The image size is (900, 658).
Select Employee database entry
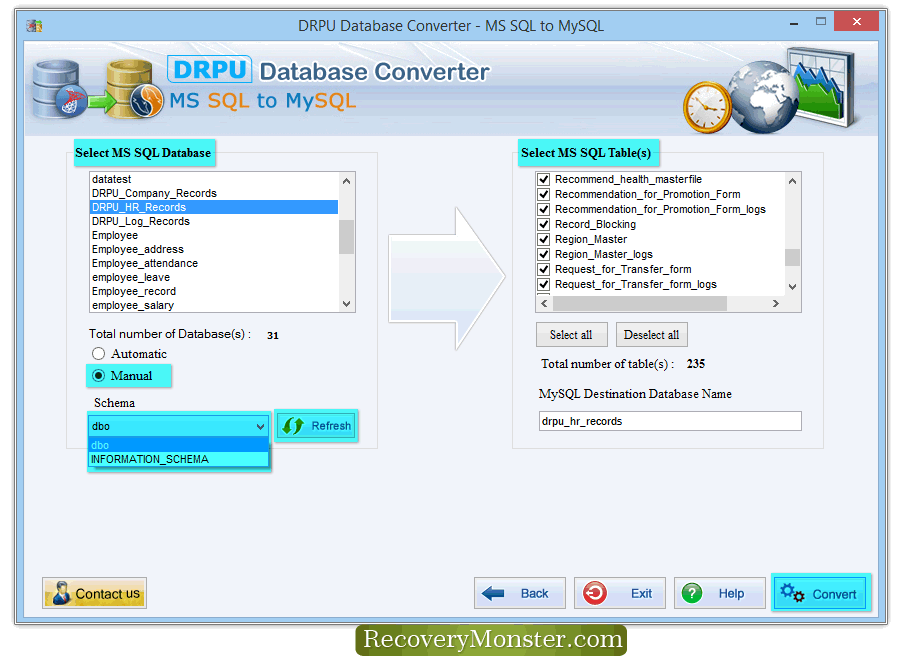coord(214,235)
